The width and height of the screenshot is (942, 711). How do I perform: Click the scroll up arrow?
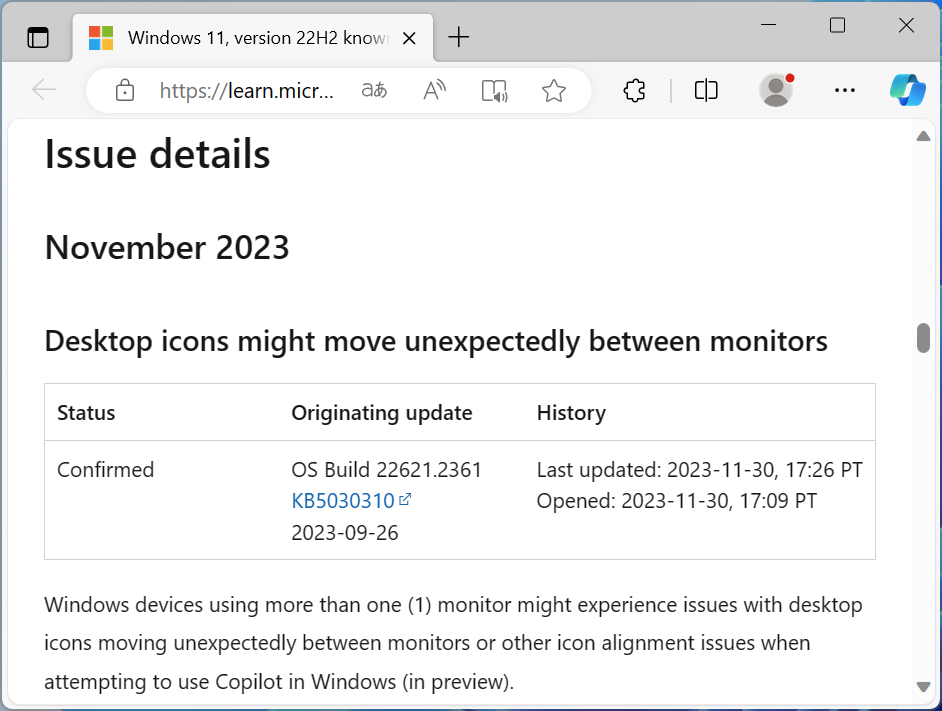point(924,136)
